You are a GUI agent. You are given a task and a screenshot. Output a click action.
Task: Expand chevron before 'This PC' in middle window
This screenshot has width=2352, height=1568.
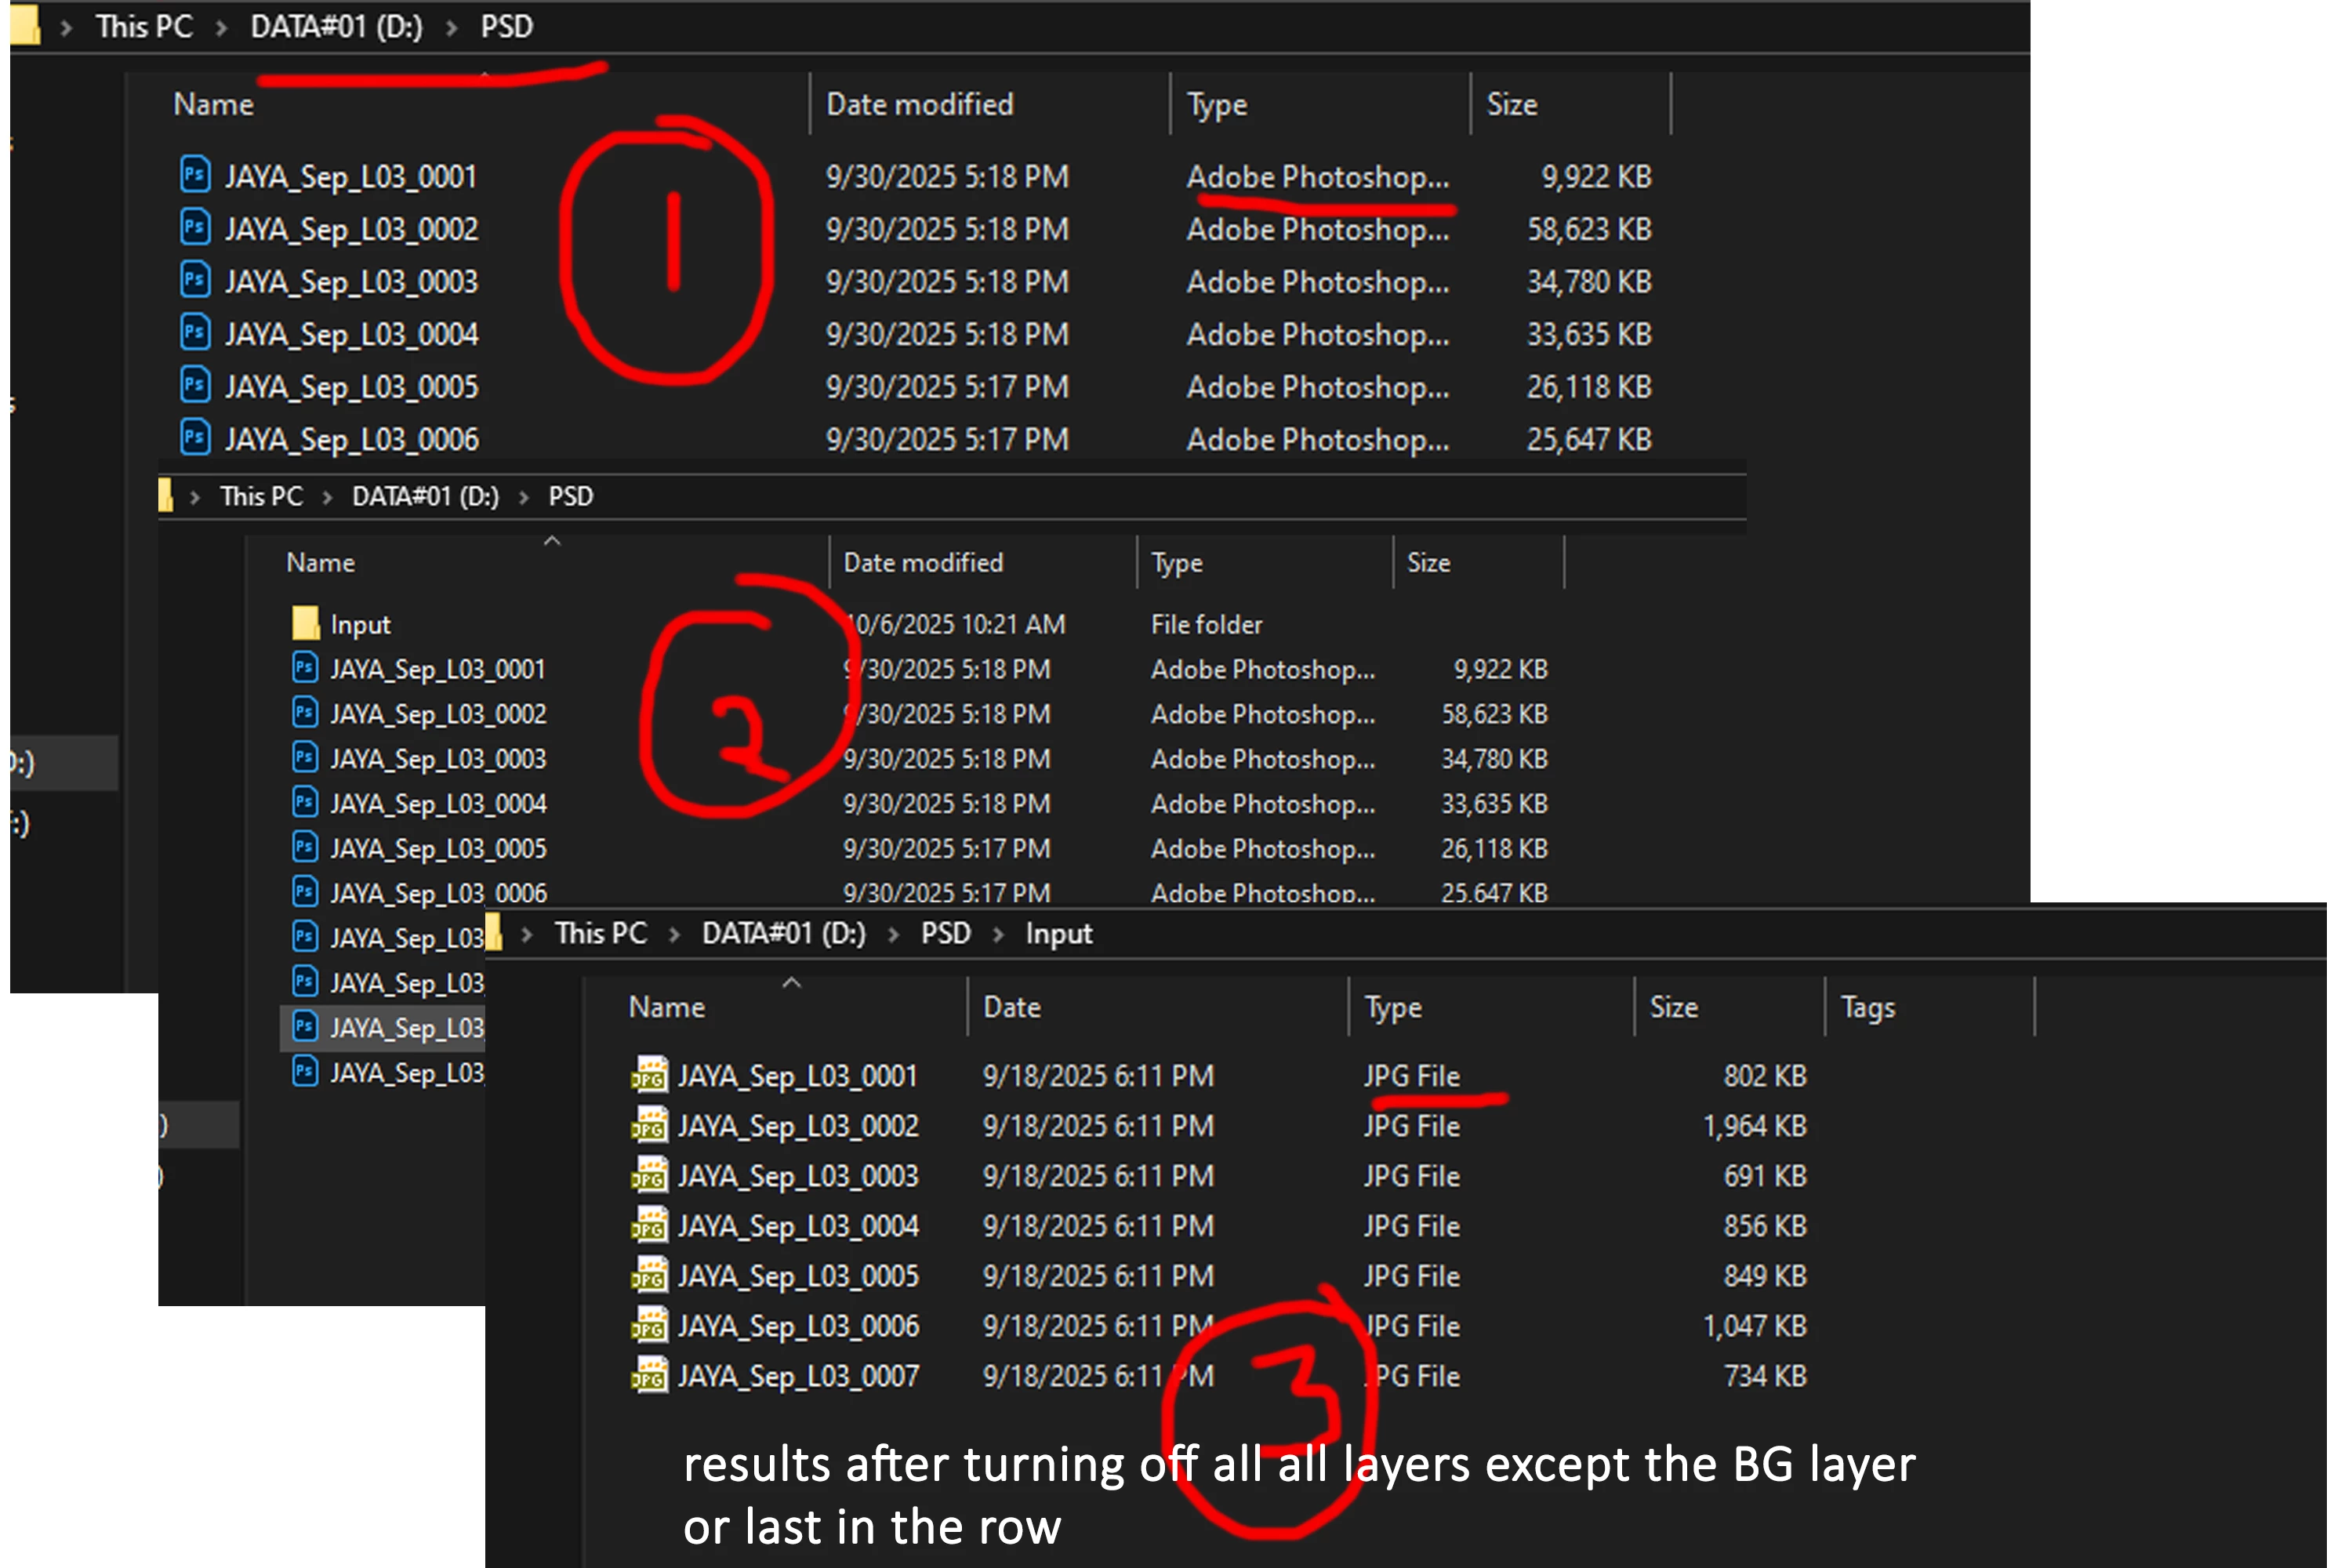coord(195,497)
